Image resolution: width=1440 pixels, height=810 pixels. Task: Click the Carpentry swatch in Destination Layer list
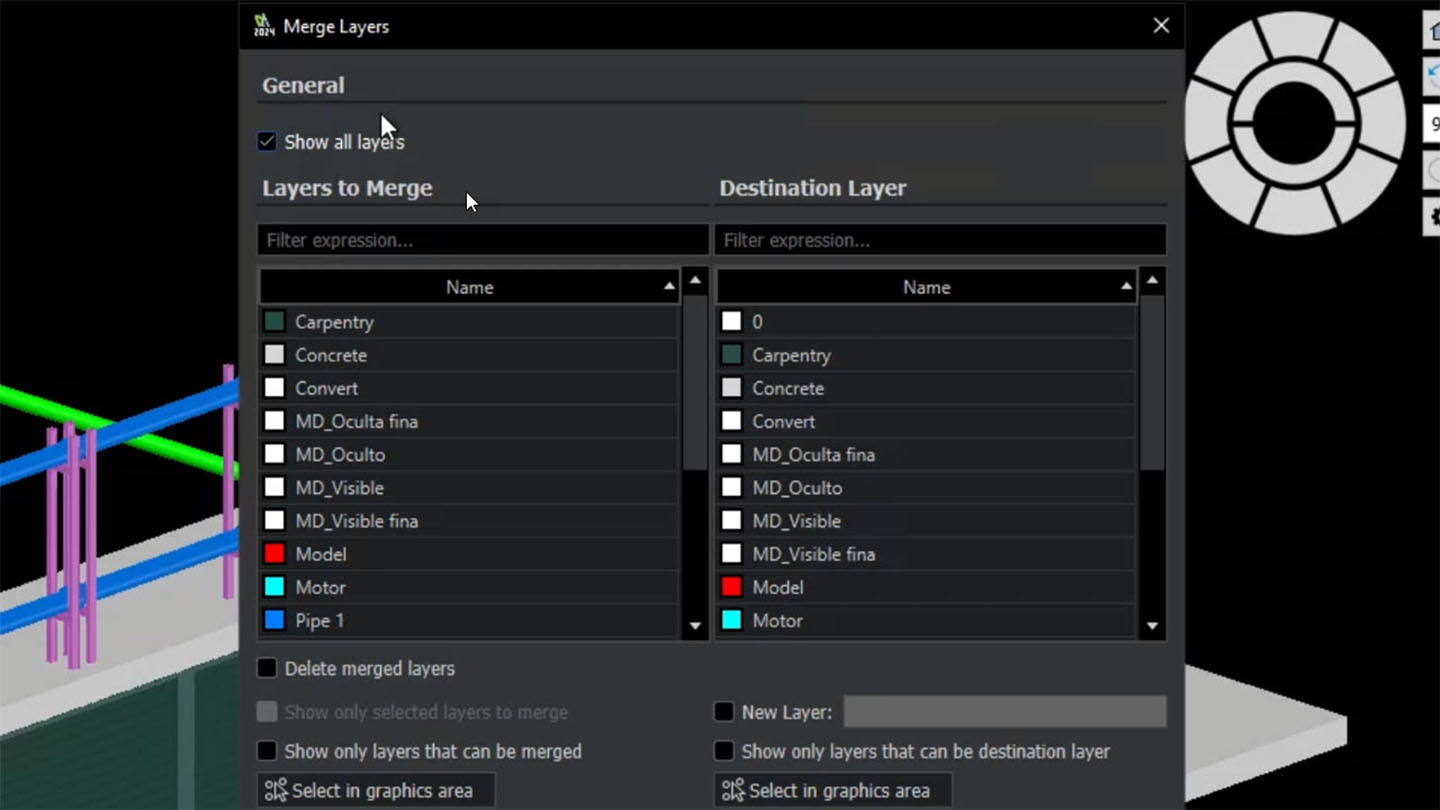pyautogui.click(x=731, y=355)
